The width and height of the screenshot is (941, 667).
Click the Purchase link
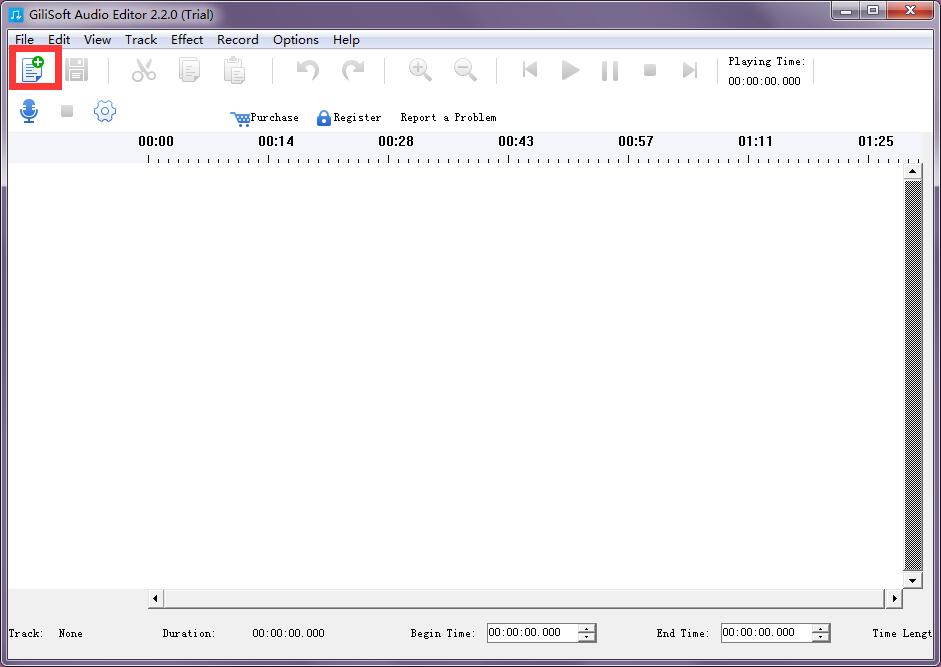pos(265,118)
